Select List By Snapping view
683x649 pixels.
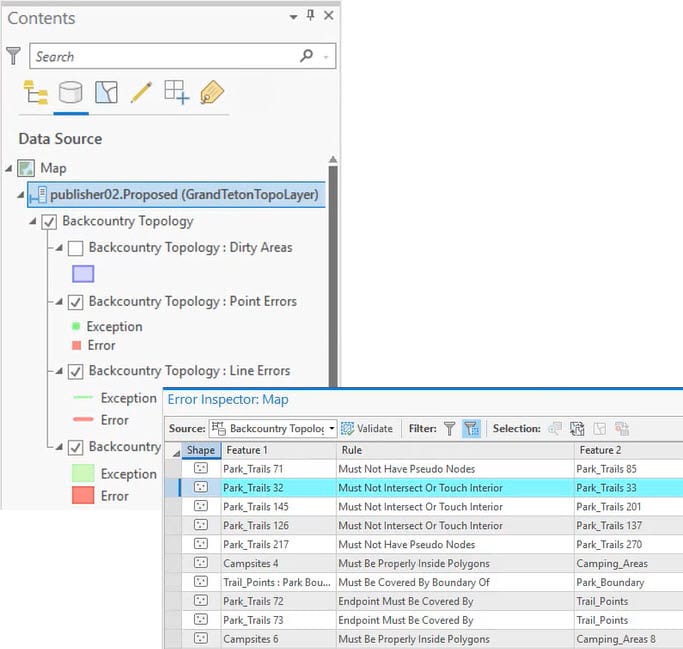(x=176, y=92)
